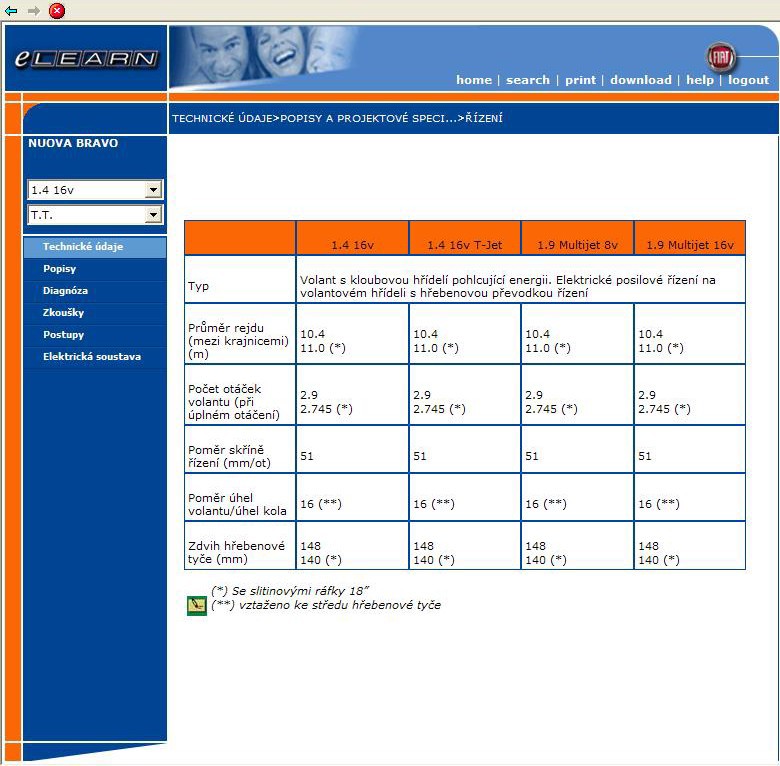Select Technické údaje in the sidebar
Image resolution: width=780 pixels, height=766 pixels.
(x=83, y=247)
